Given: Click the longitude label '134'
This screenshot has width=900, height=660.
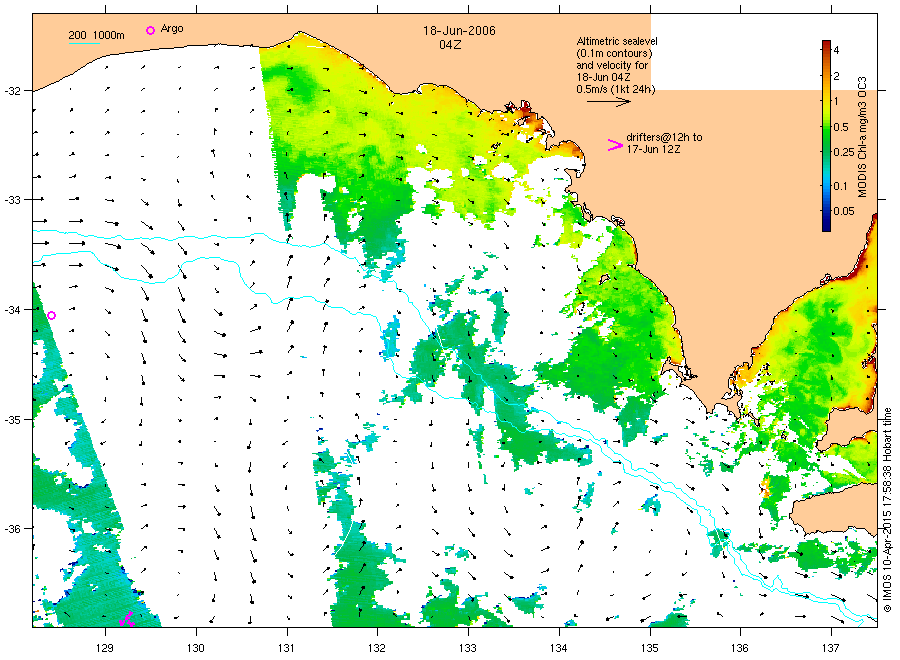Looking at the screenshot, I should pos(558,648).
